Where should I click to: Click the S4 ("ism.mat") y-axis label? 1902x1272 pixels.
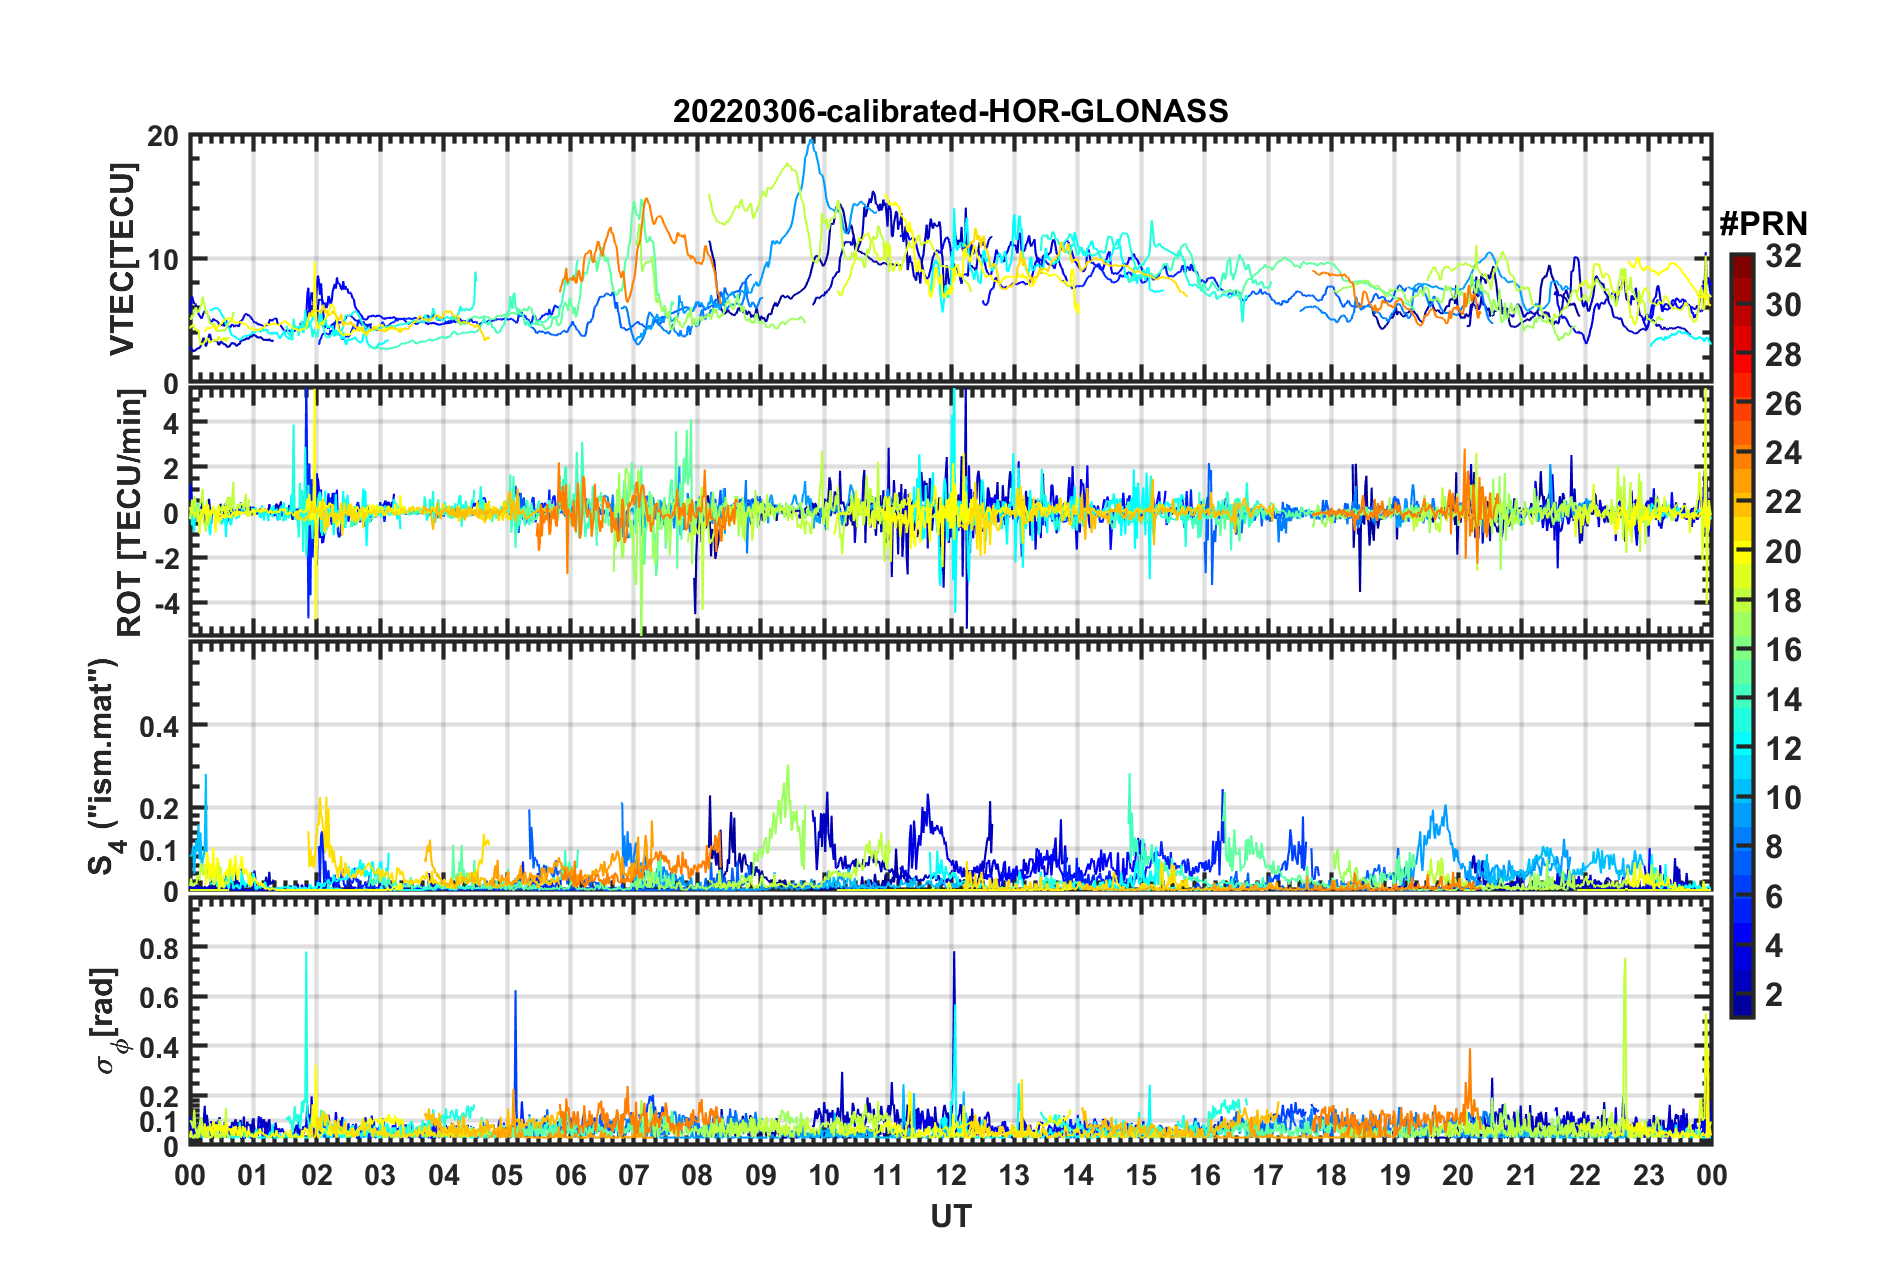click(x=104, y=766)
